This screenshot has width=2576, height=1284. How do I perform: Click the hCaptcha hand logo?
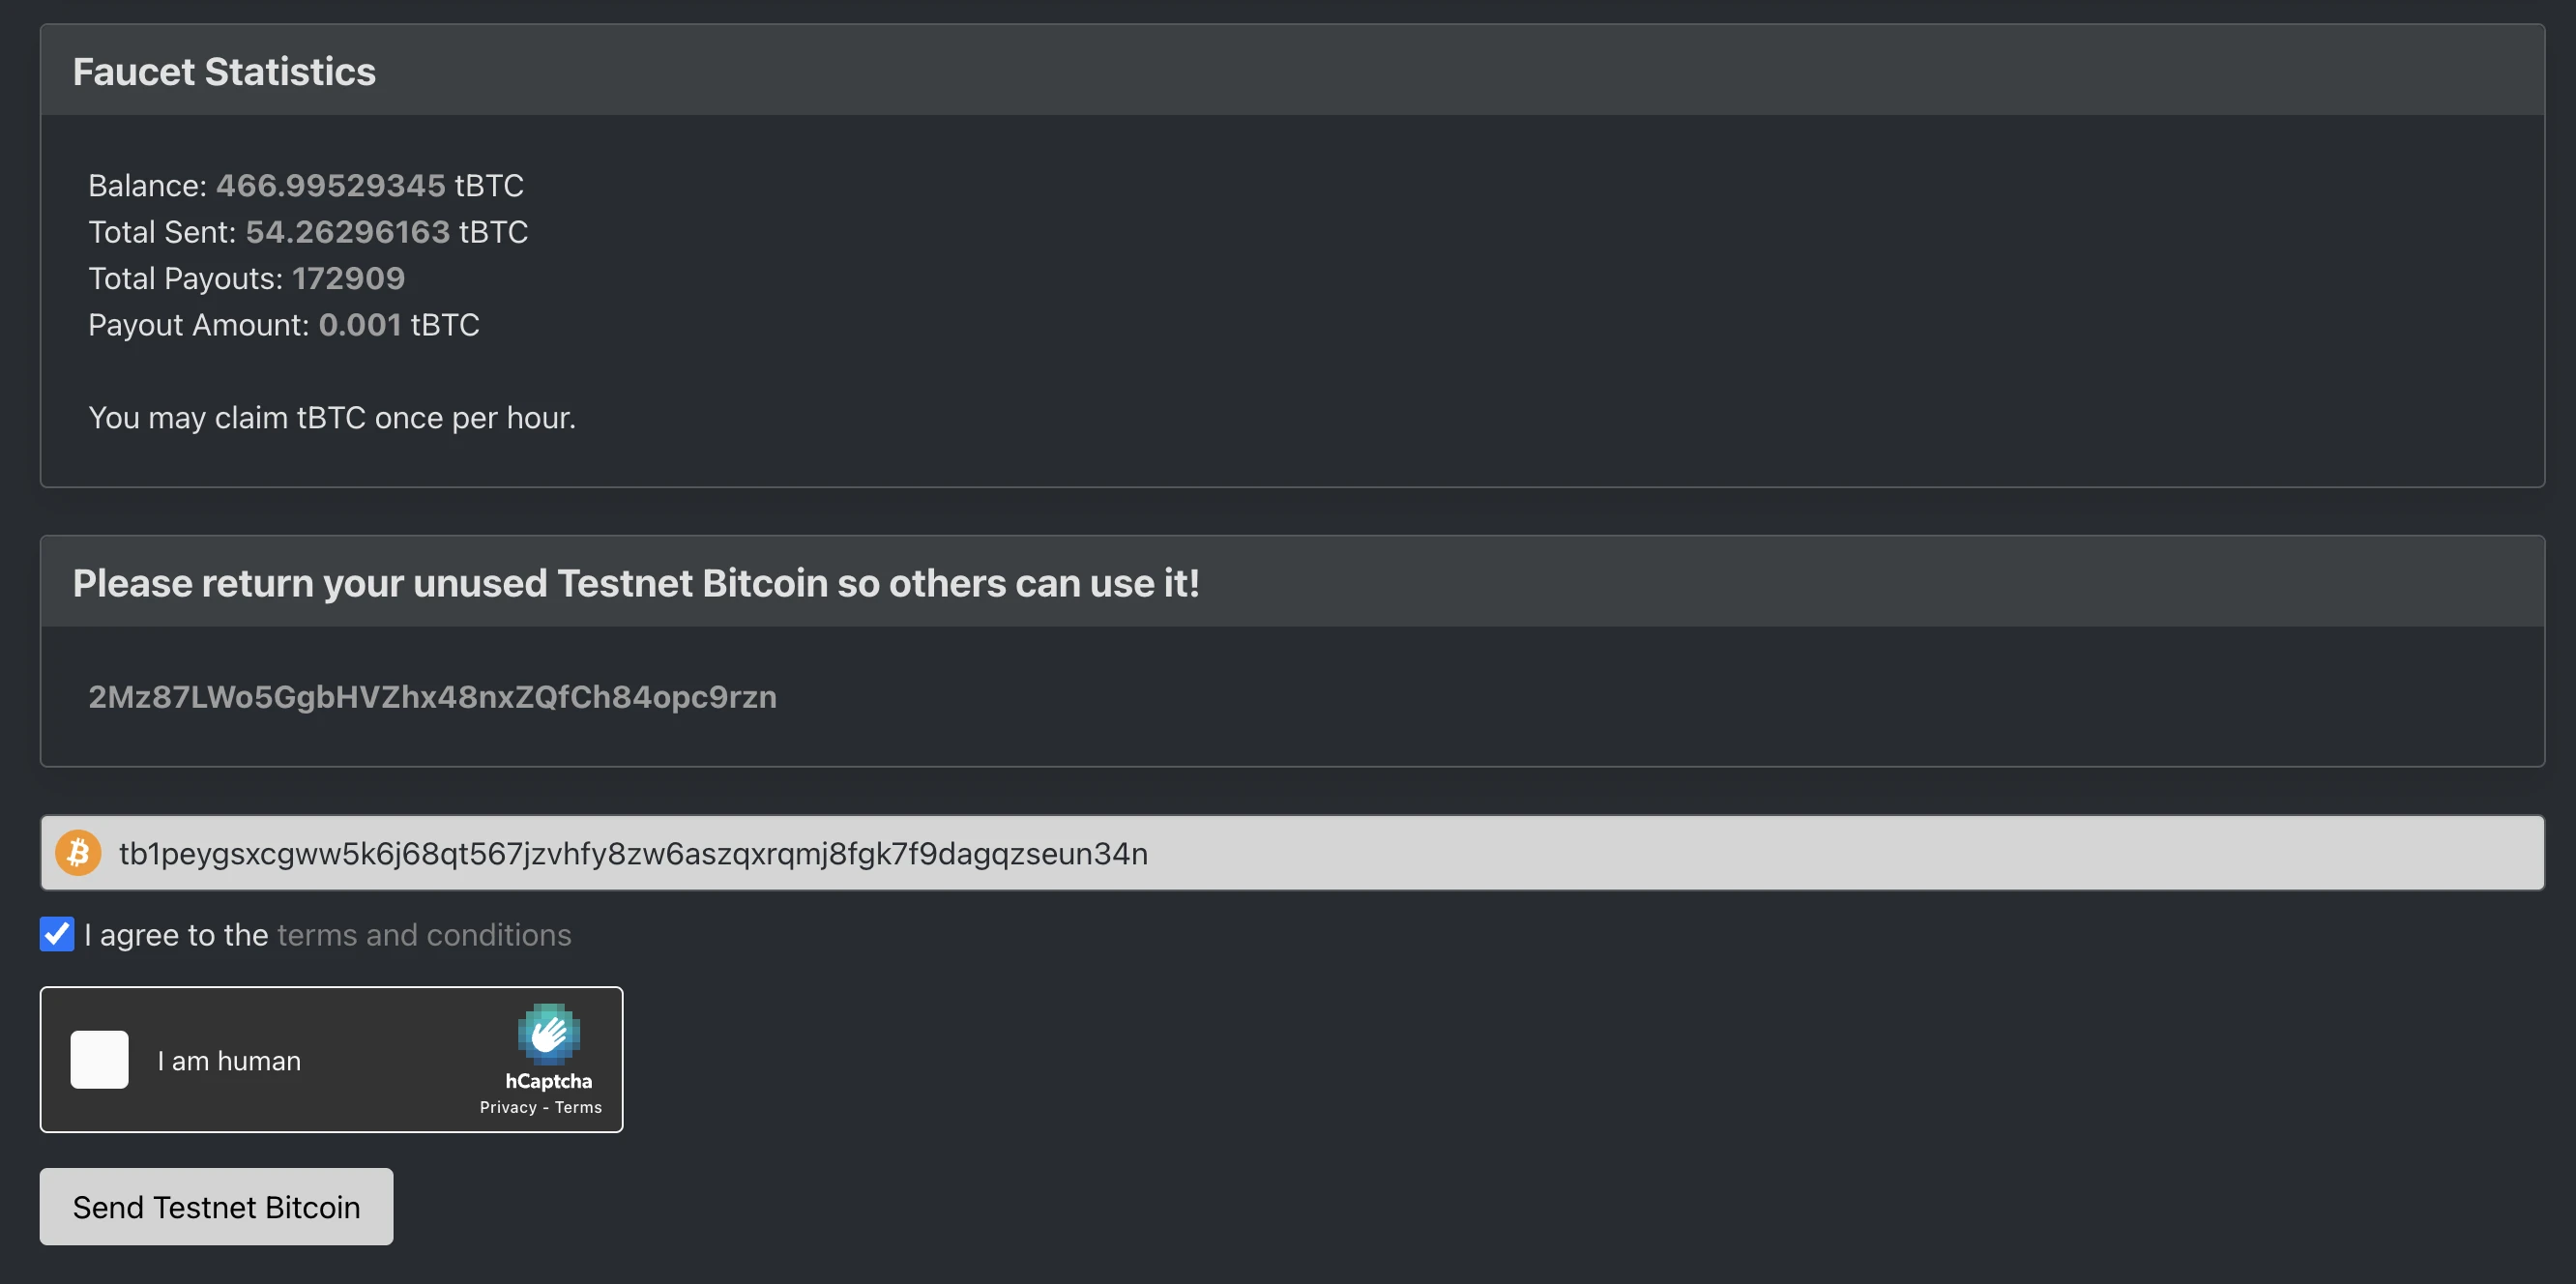point(548,1033)
